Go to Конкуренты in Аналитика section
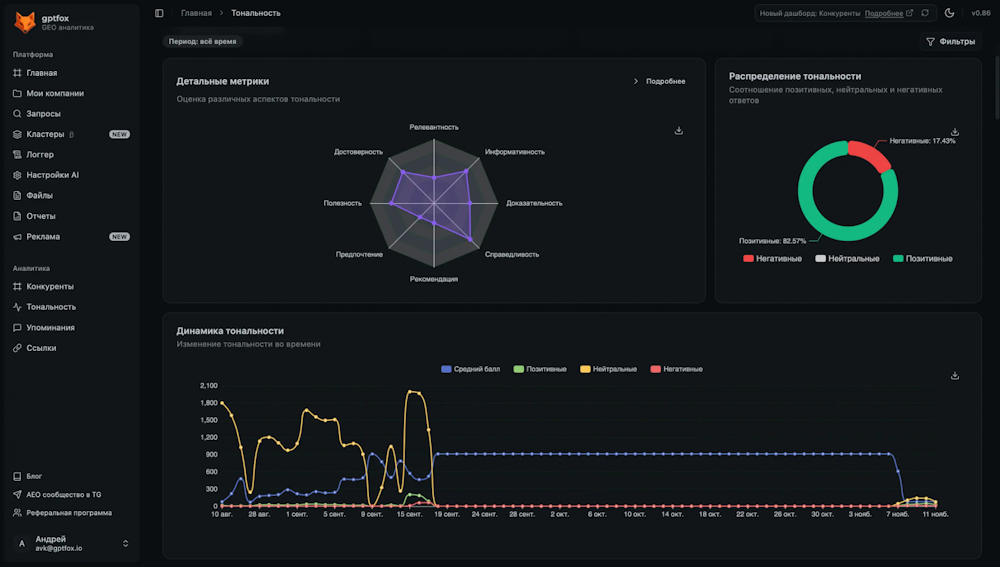 pos(49,287)
